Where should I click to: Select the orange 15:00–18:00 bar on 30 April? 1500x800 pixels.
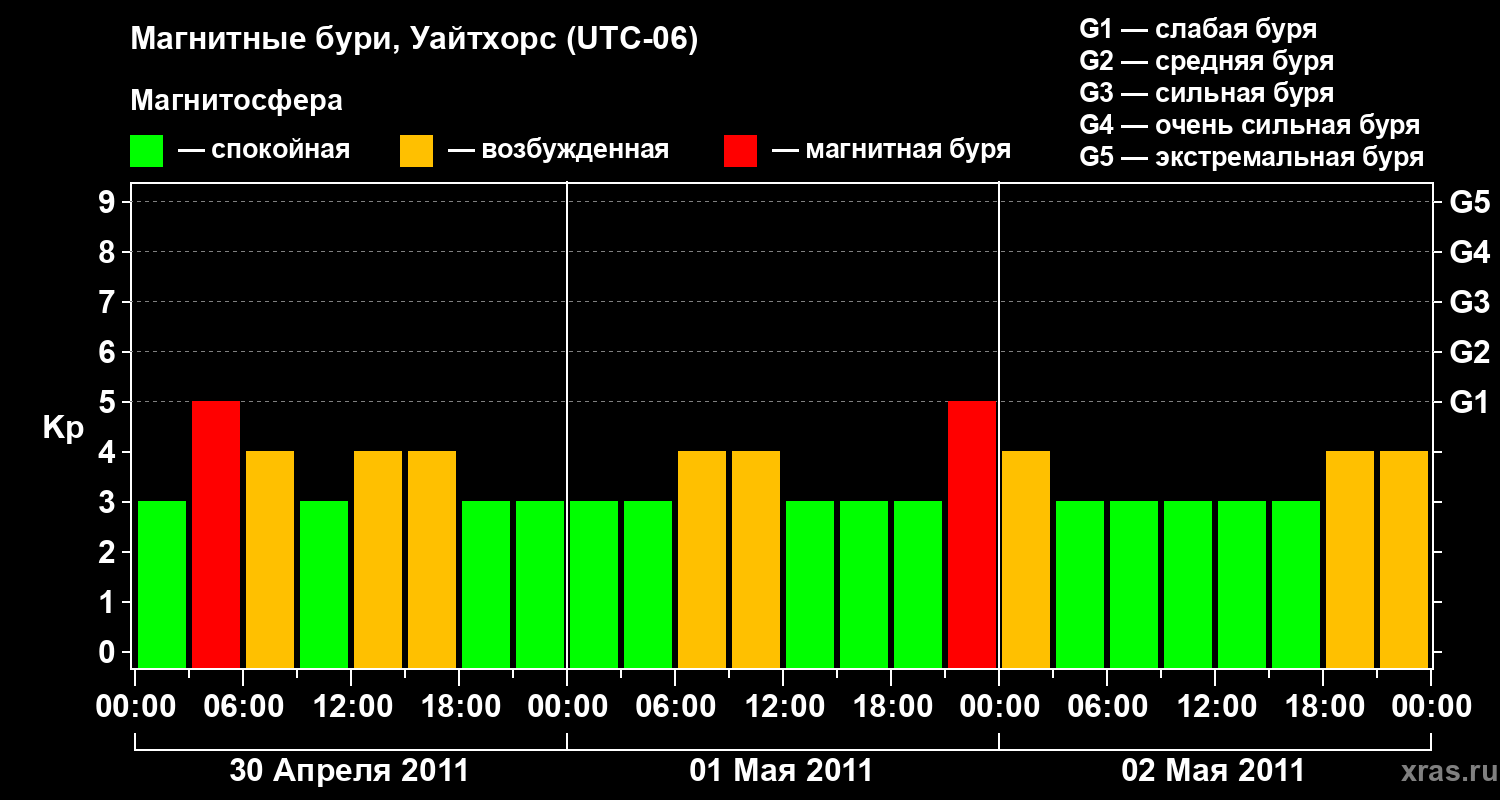[432, 559]
